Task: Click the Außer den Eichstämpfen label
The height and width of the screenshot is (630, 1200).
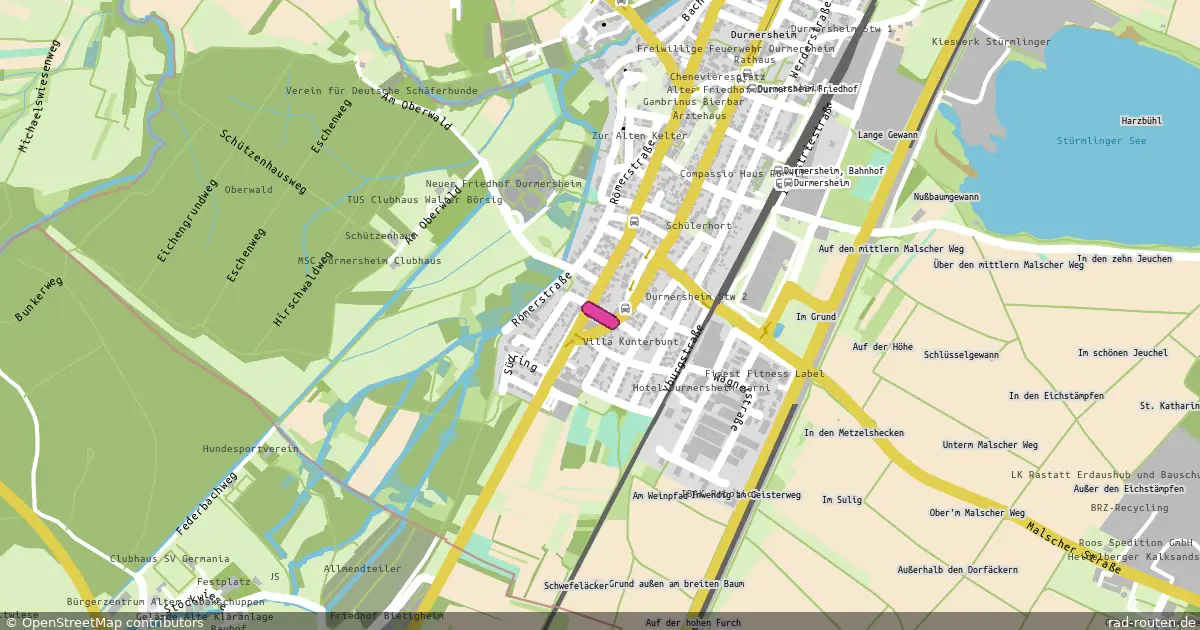Action: [1127, 488]
